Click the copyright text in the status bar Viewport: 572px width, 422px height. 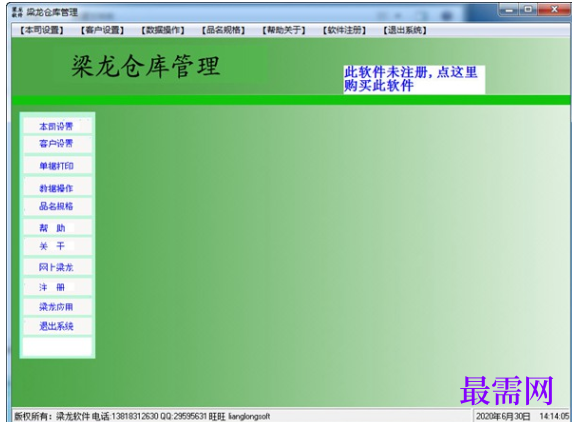point(142,416)
